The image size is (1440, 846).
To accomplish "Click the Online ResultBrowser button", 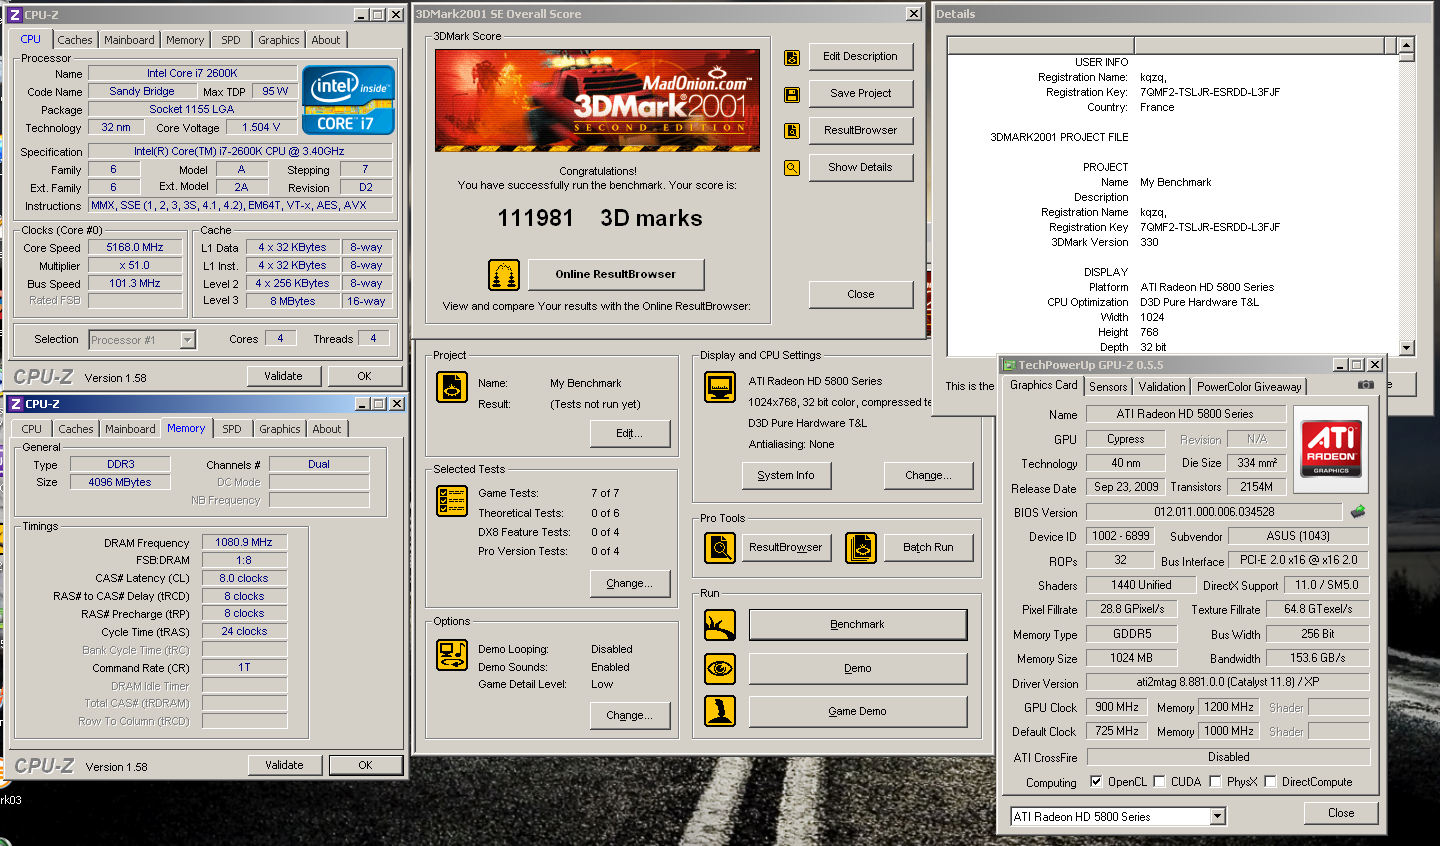I will [615, 274].
